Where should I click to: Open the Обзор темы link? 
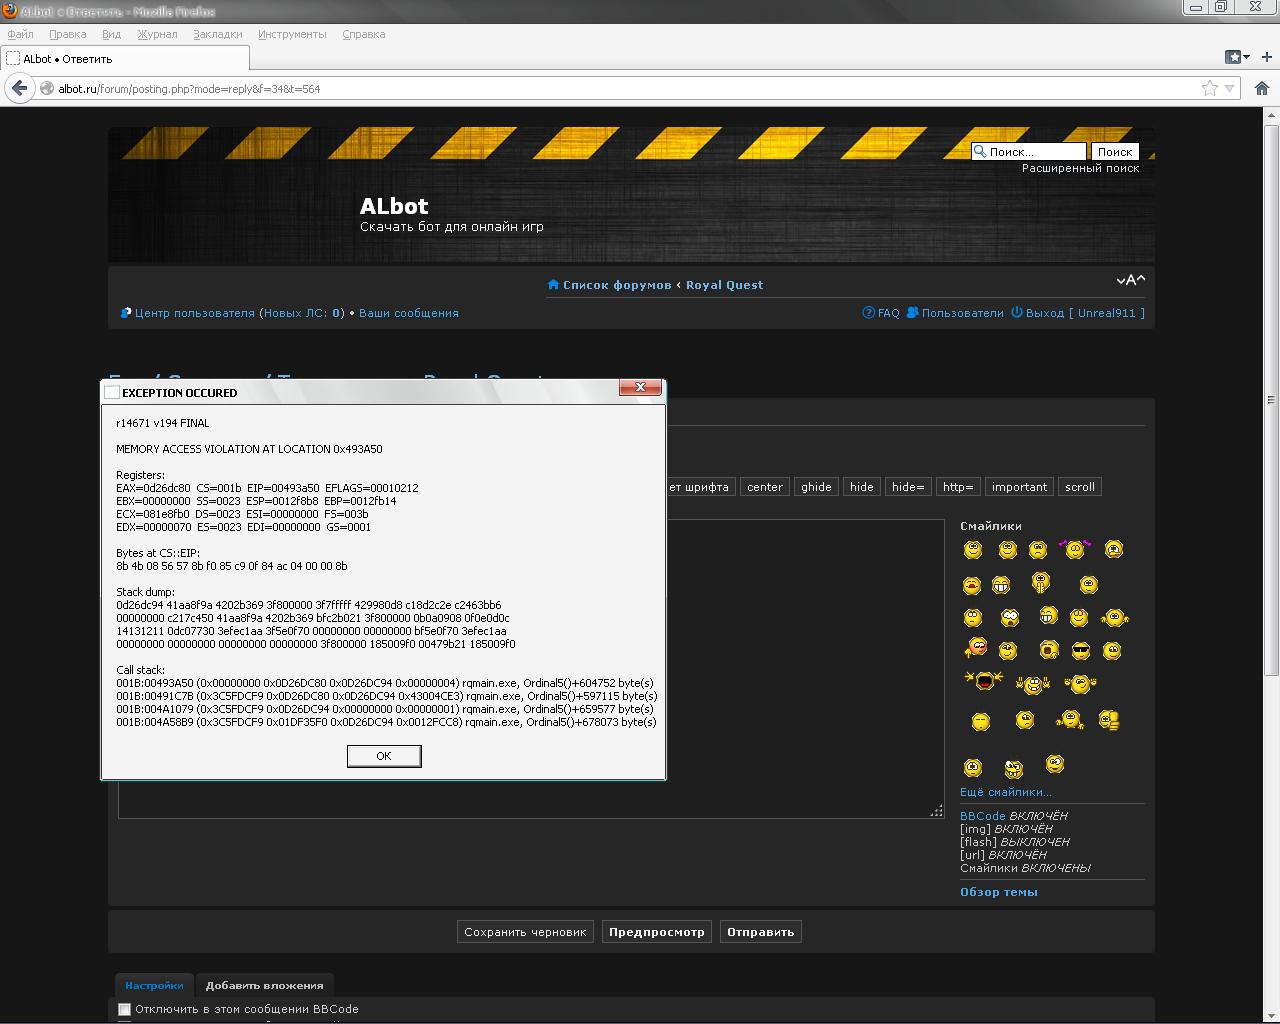tap(999, 892)
